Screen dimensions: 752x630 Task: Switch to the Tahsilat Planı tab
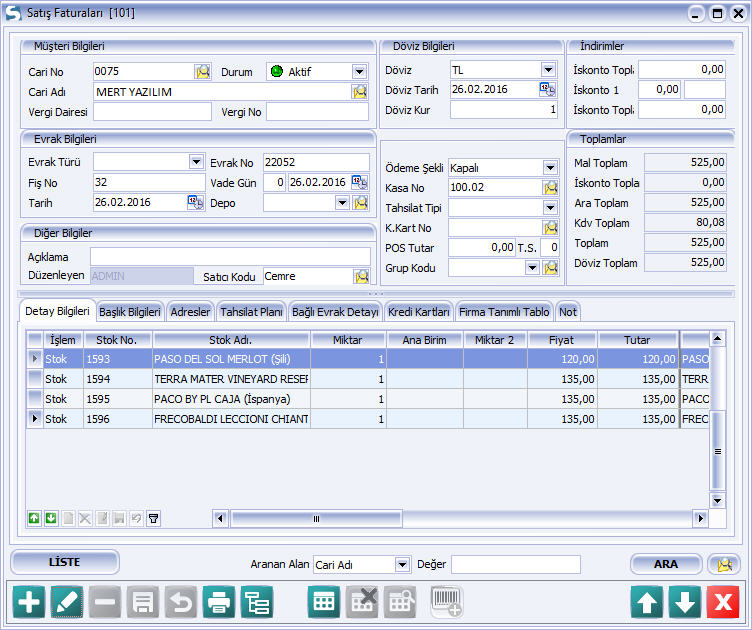click(x=251, y=312)
